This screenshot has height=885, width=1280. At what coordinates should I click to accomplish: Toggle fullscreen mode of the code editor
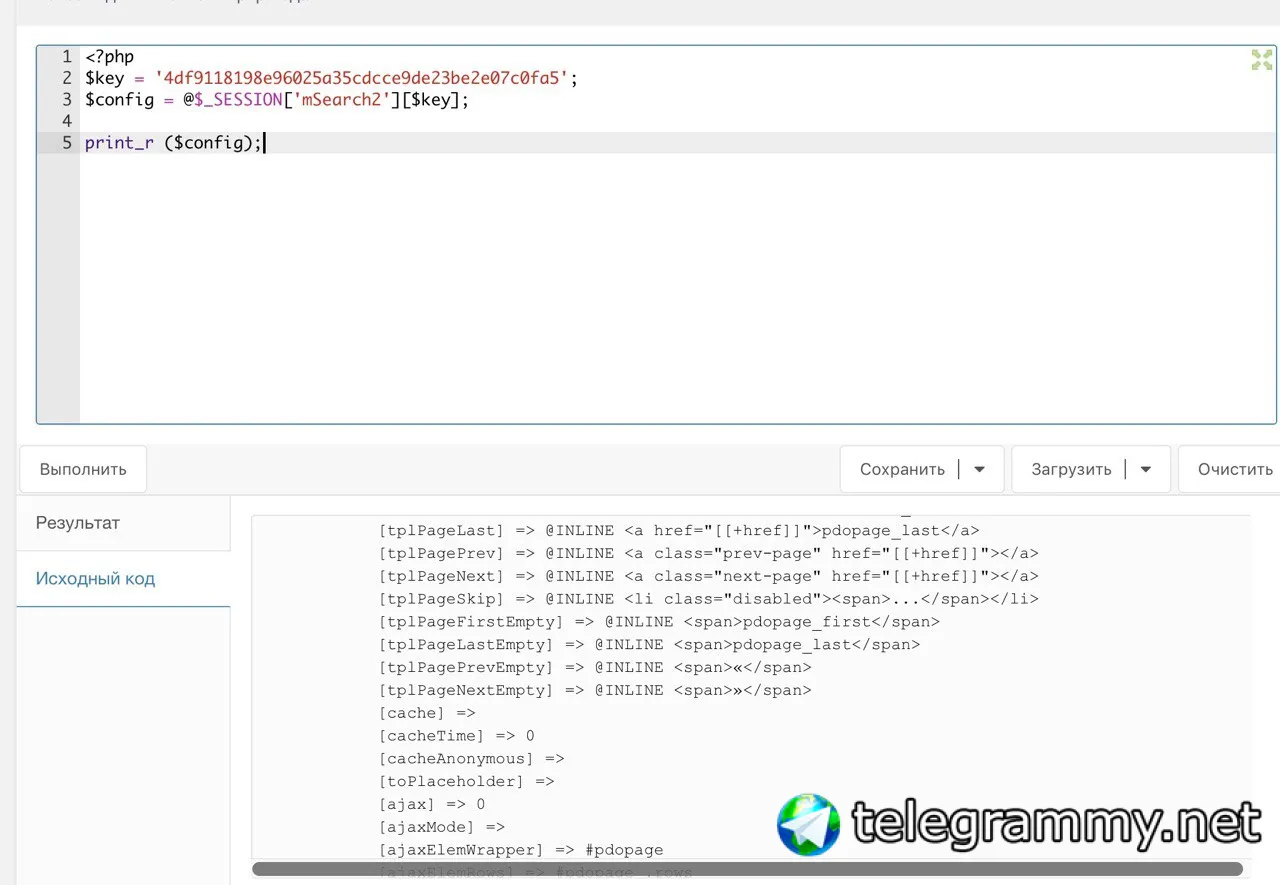pyautogui.click(x=1262, y=60)
